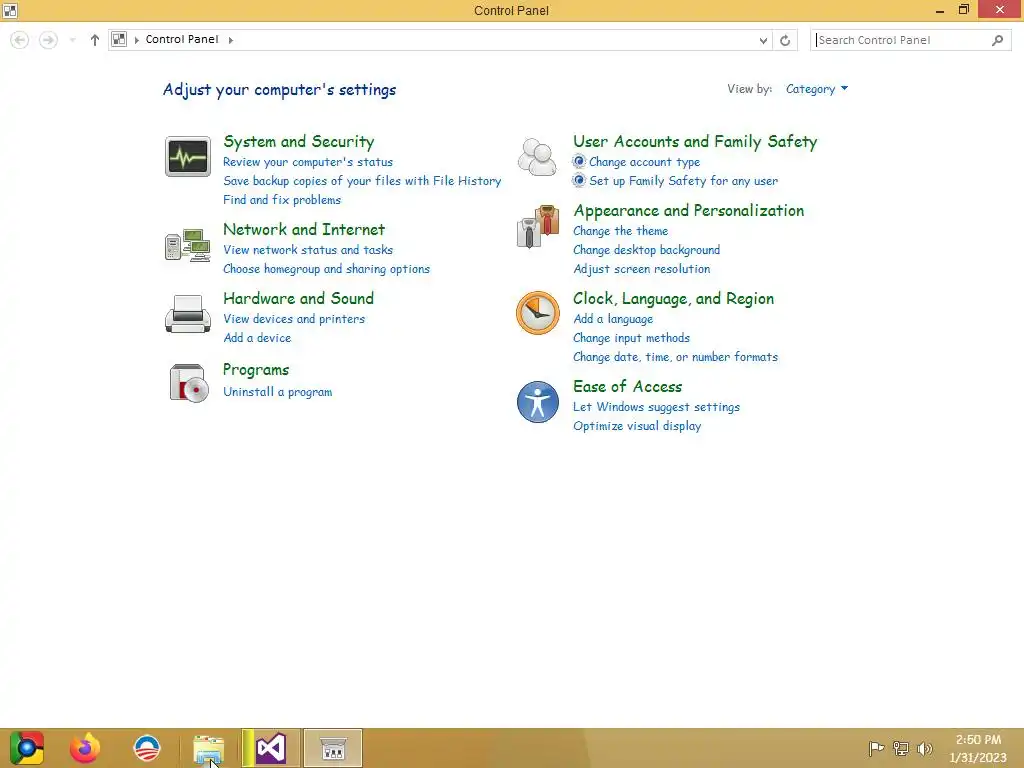Click Uninstall a program
This screenshot has height=768, width=1024.
[277, 392]
